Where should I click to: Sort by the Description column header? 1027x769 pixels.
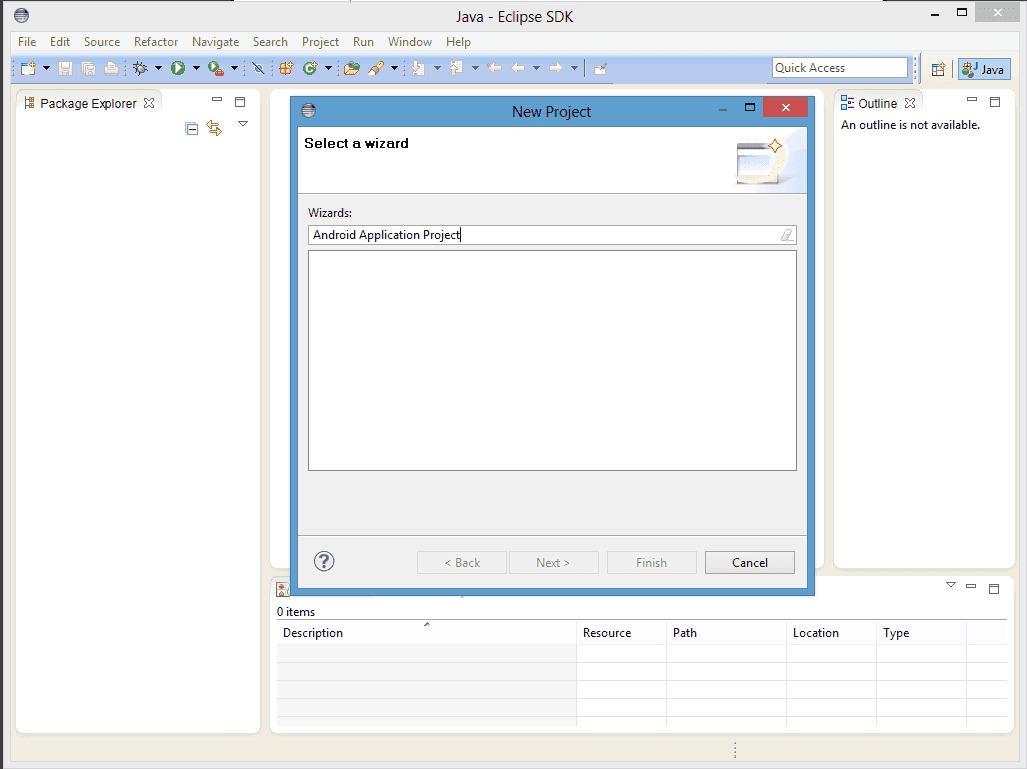pyautogui.click(x=426, y=633)
